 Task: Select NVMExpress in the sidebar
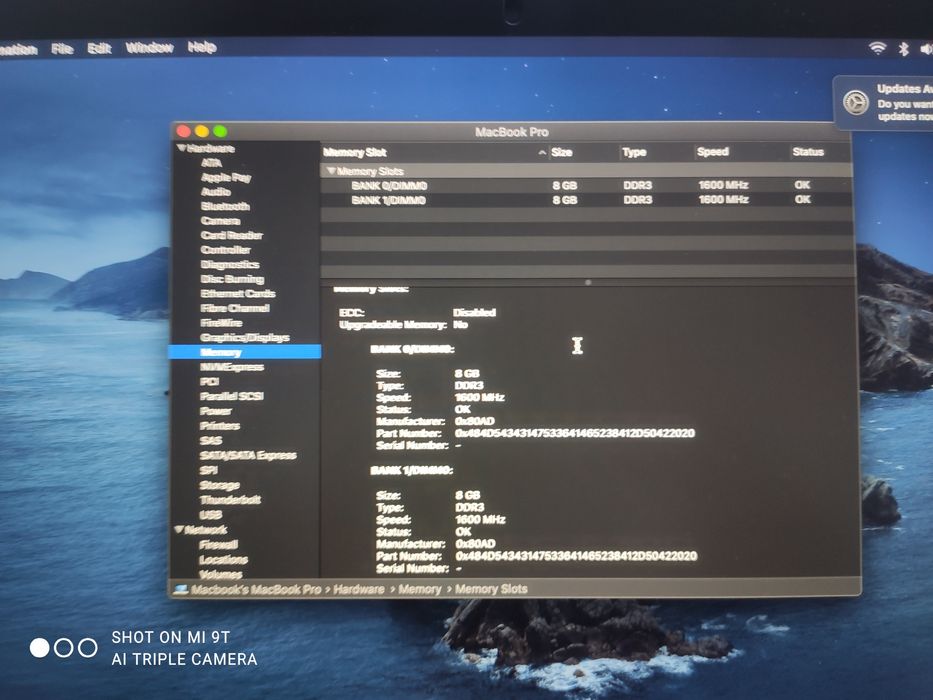point(232,367)
